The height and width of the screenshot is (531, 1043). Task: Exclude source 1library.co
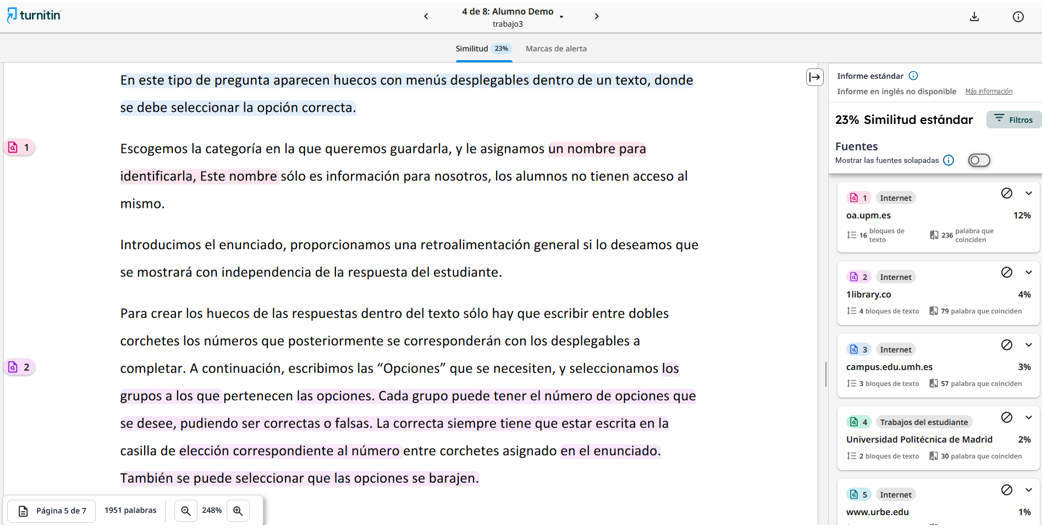pyautogui.click(x=1006, y=272)
